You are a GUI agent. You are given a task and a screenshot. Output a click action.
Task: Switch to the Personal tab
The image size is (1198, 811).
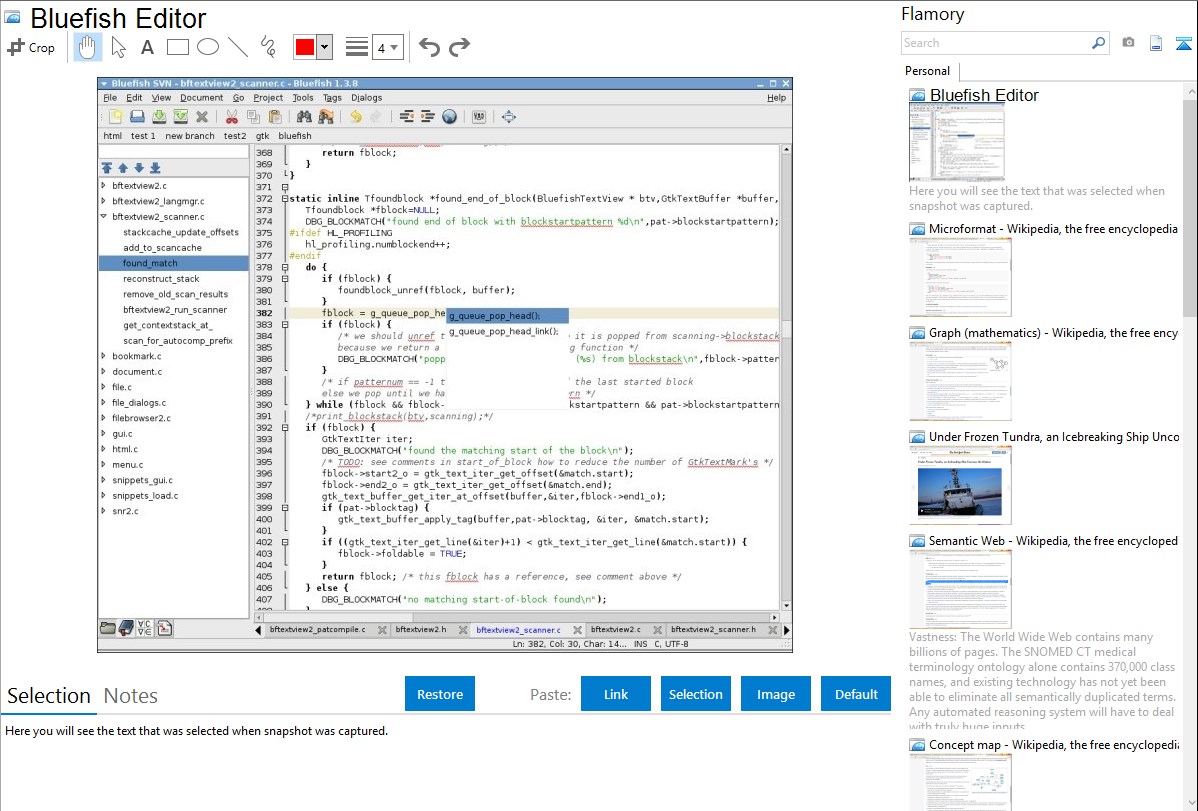click(927, 71)
